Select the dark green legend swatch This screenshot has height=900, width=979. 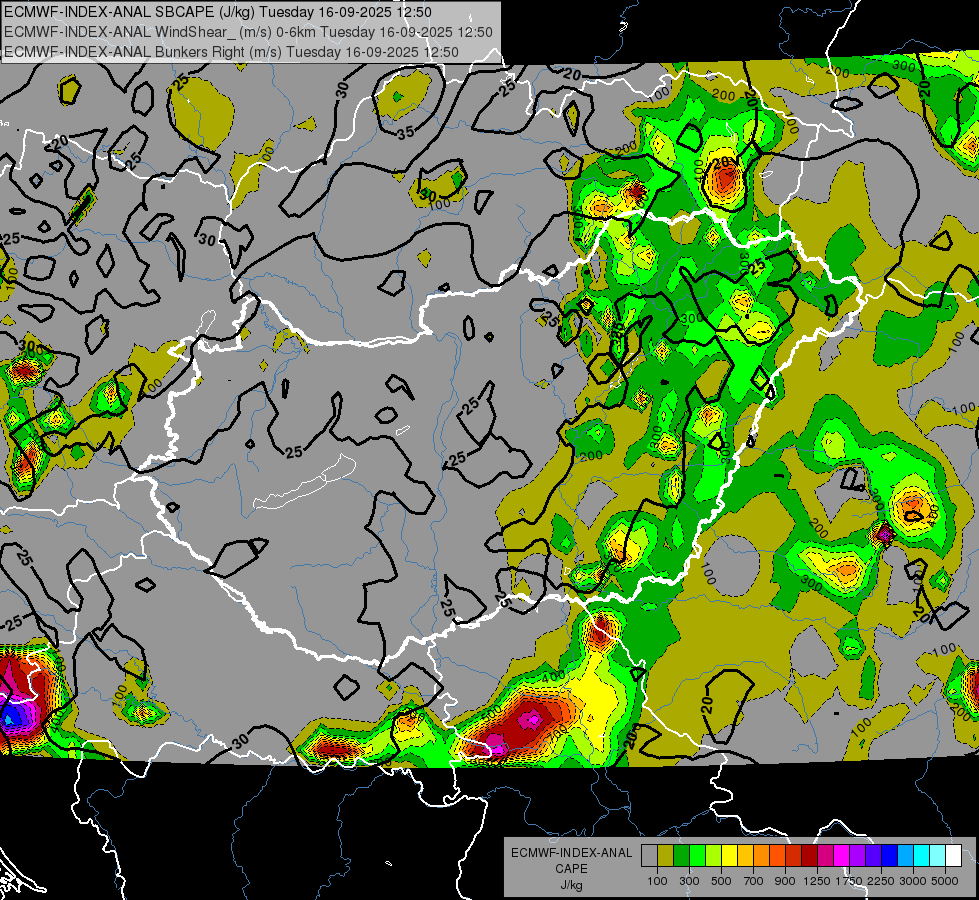681,856
